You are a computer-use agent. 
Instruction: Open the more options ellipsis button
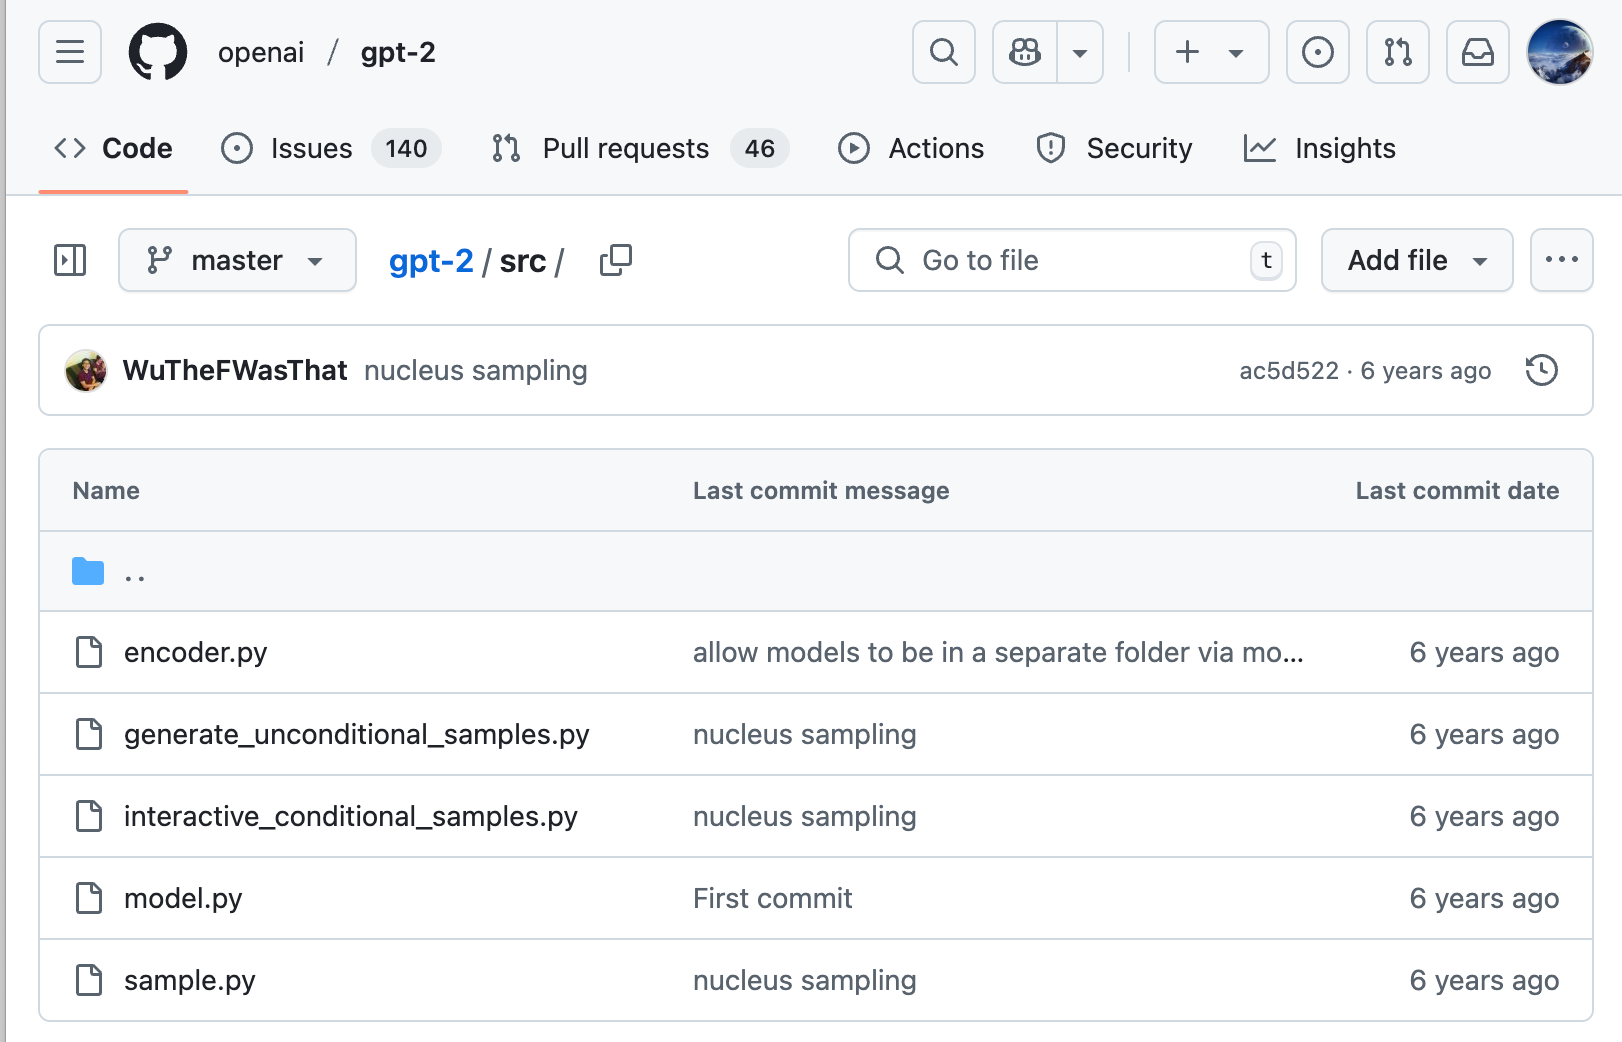1561,260
